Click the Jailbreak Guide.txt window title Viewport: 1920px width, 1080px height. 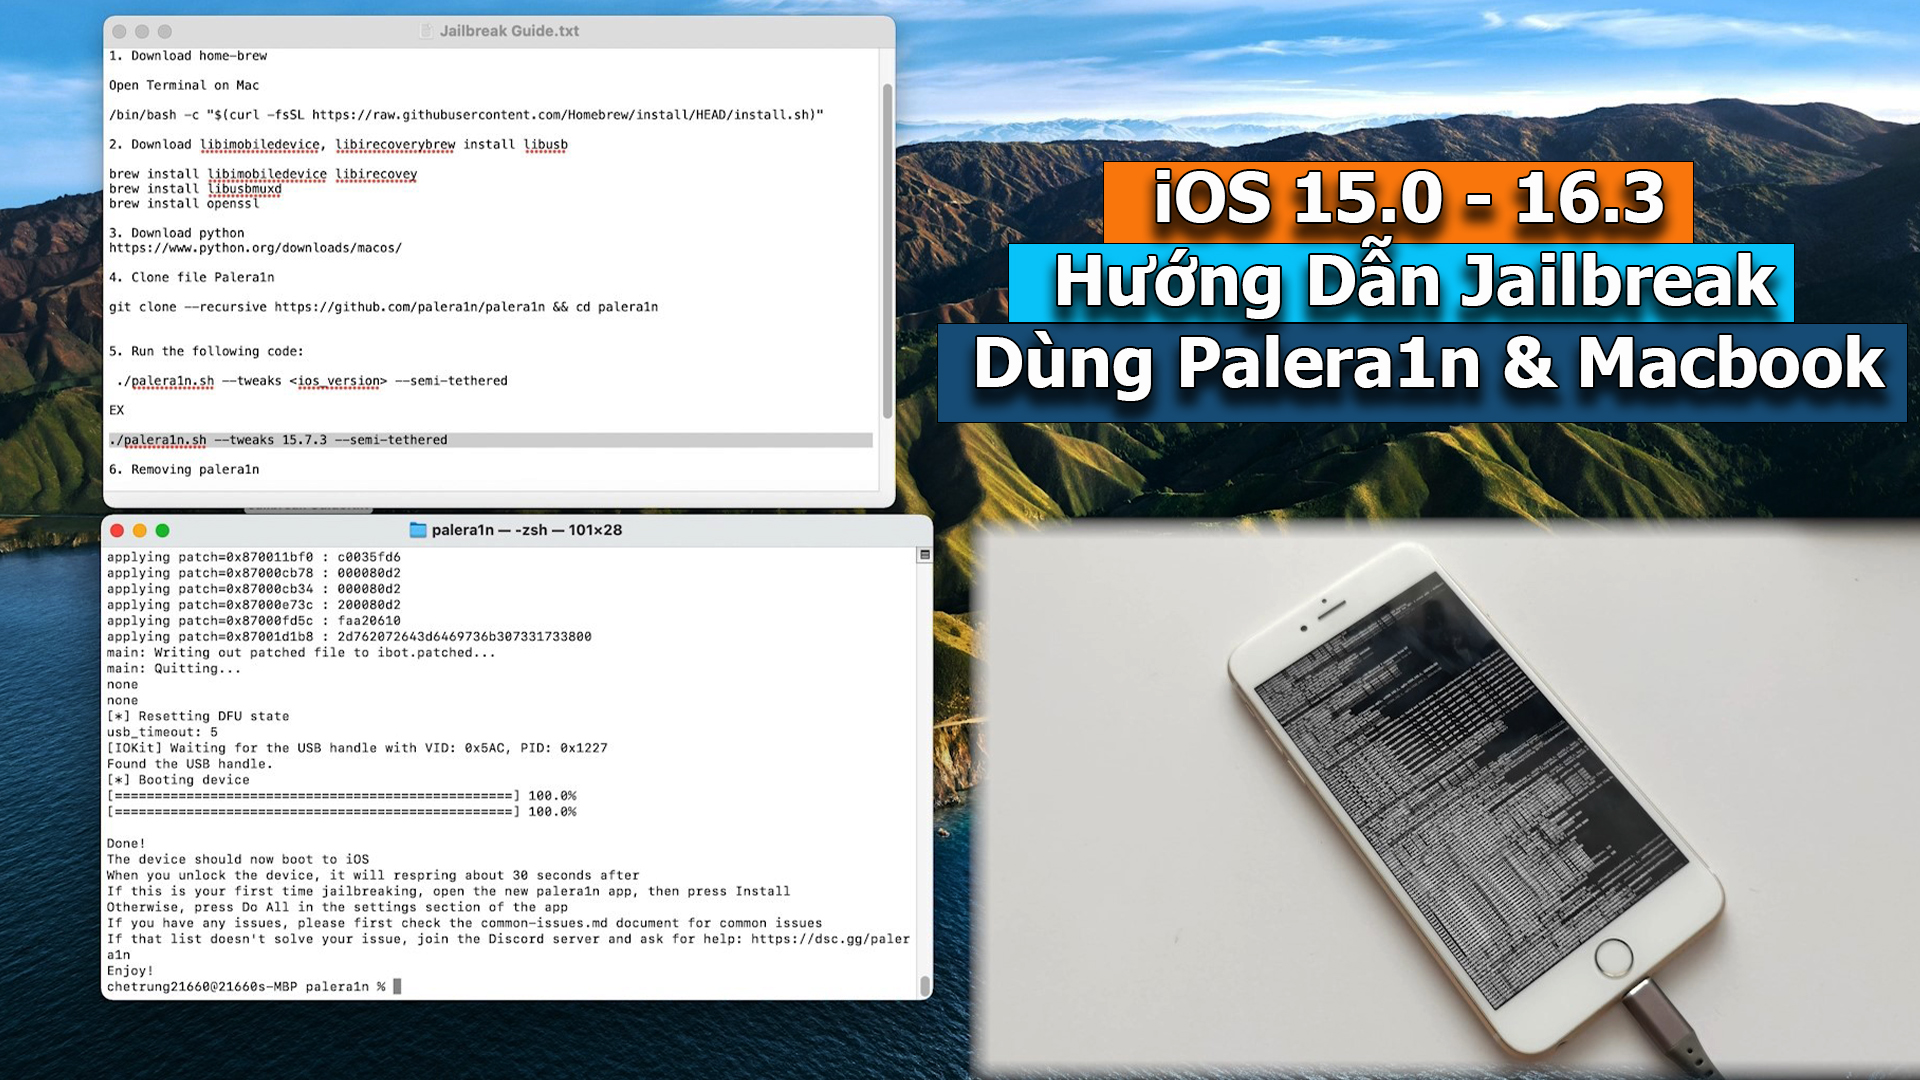click(x=509, y=31)
